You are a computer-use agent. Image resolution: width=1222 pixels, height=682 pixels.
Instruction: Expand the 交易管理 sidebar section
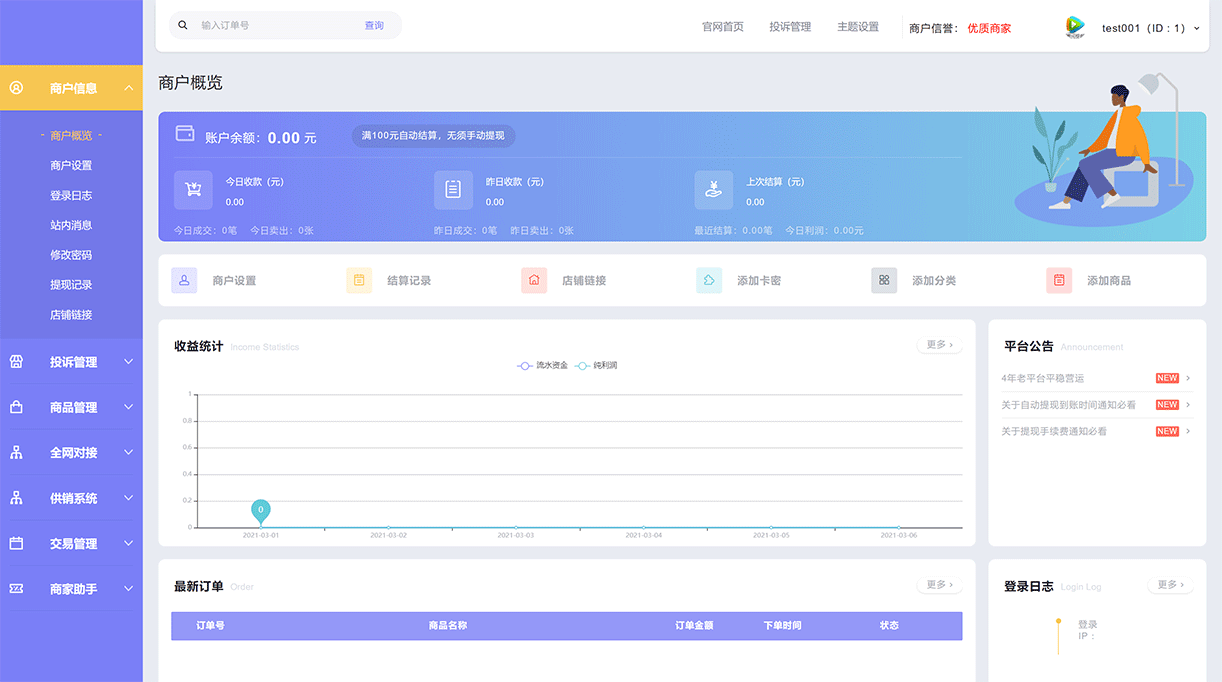pos(72,543)
